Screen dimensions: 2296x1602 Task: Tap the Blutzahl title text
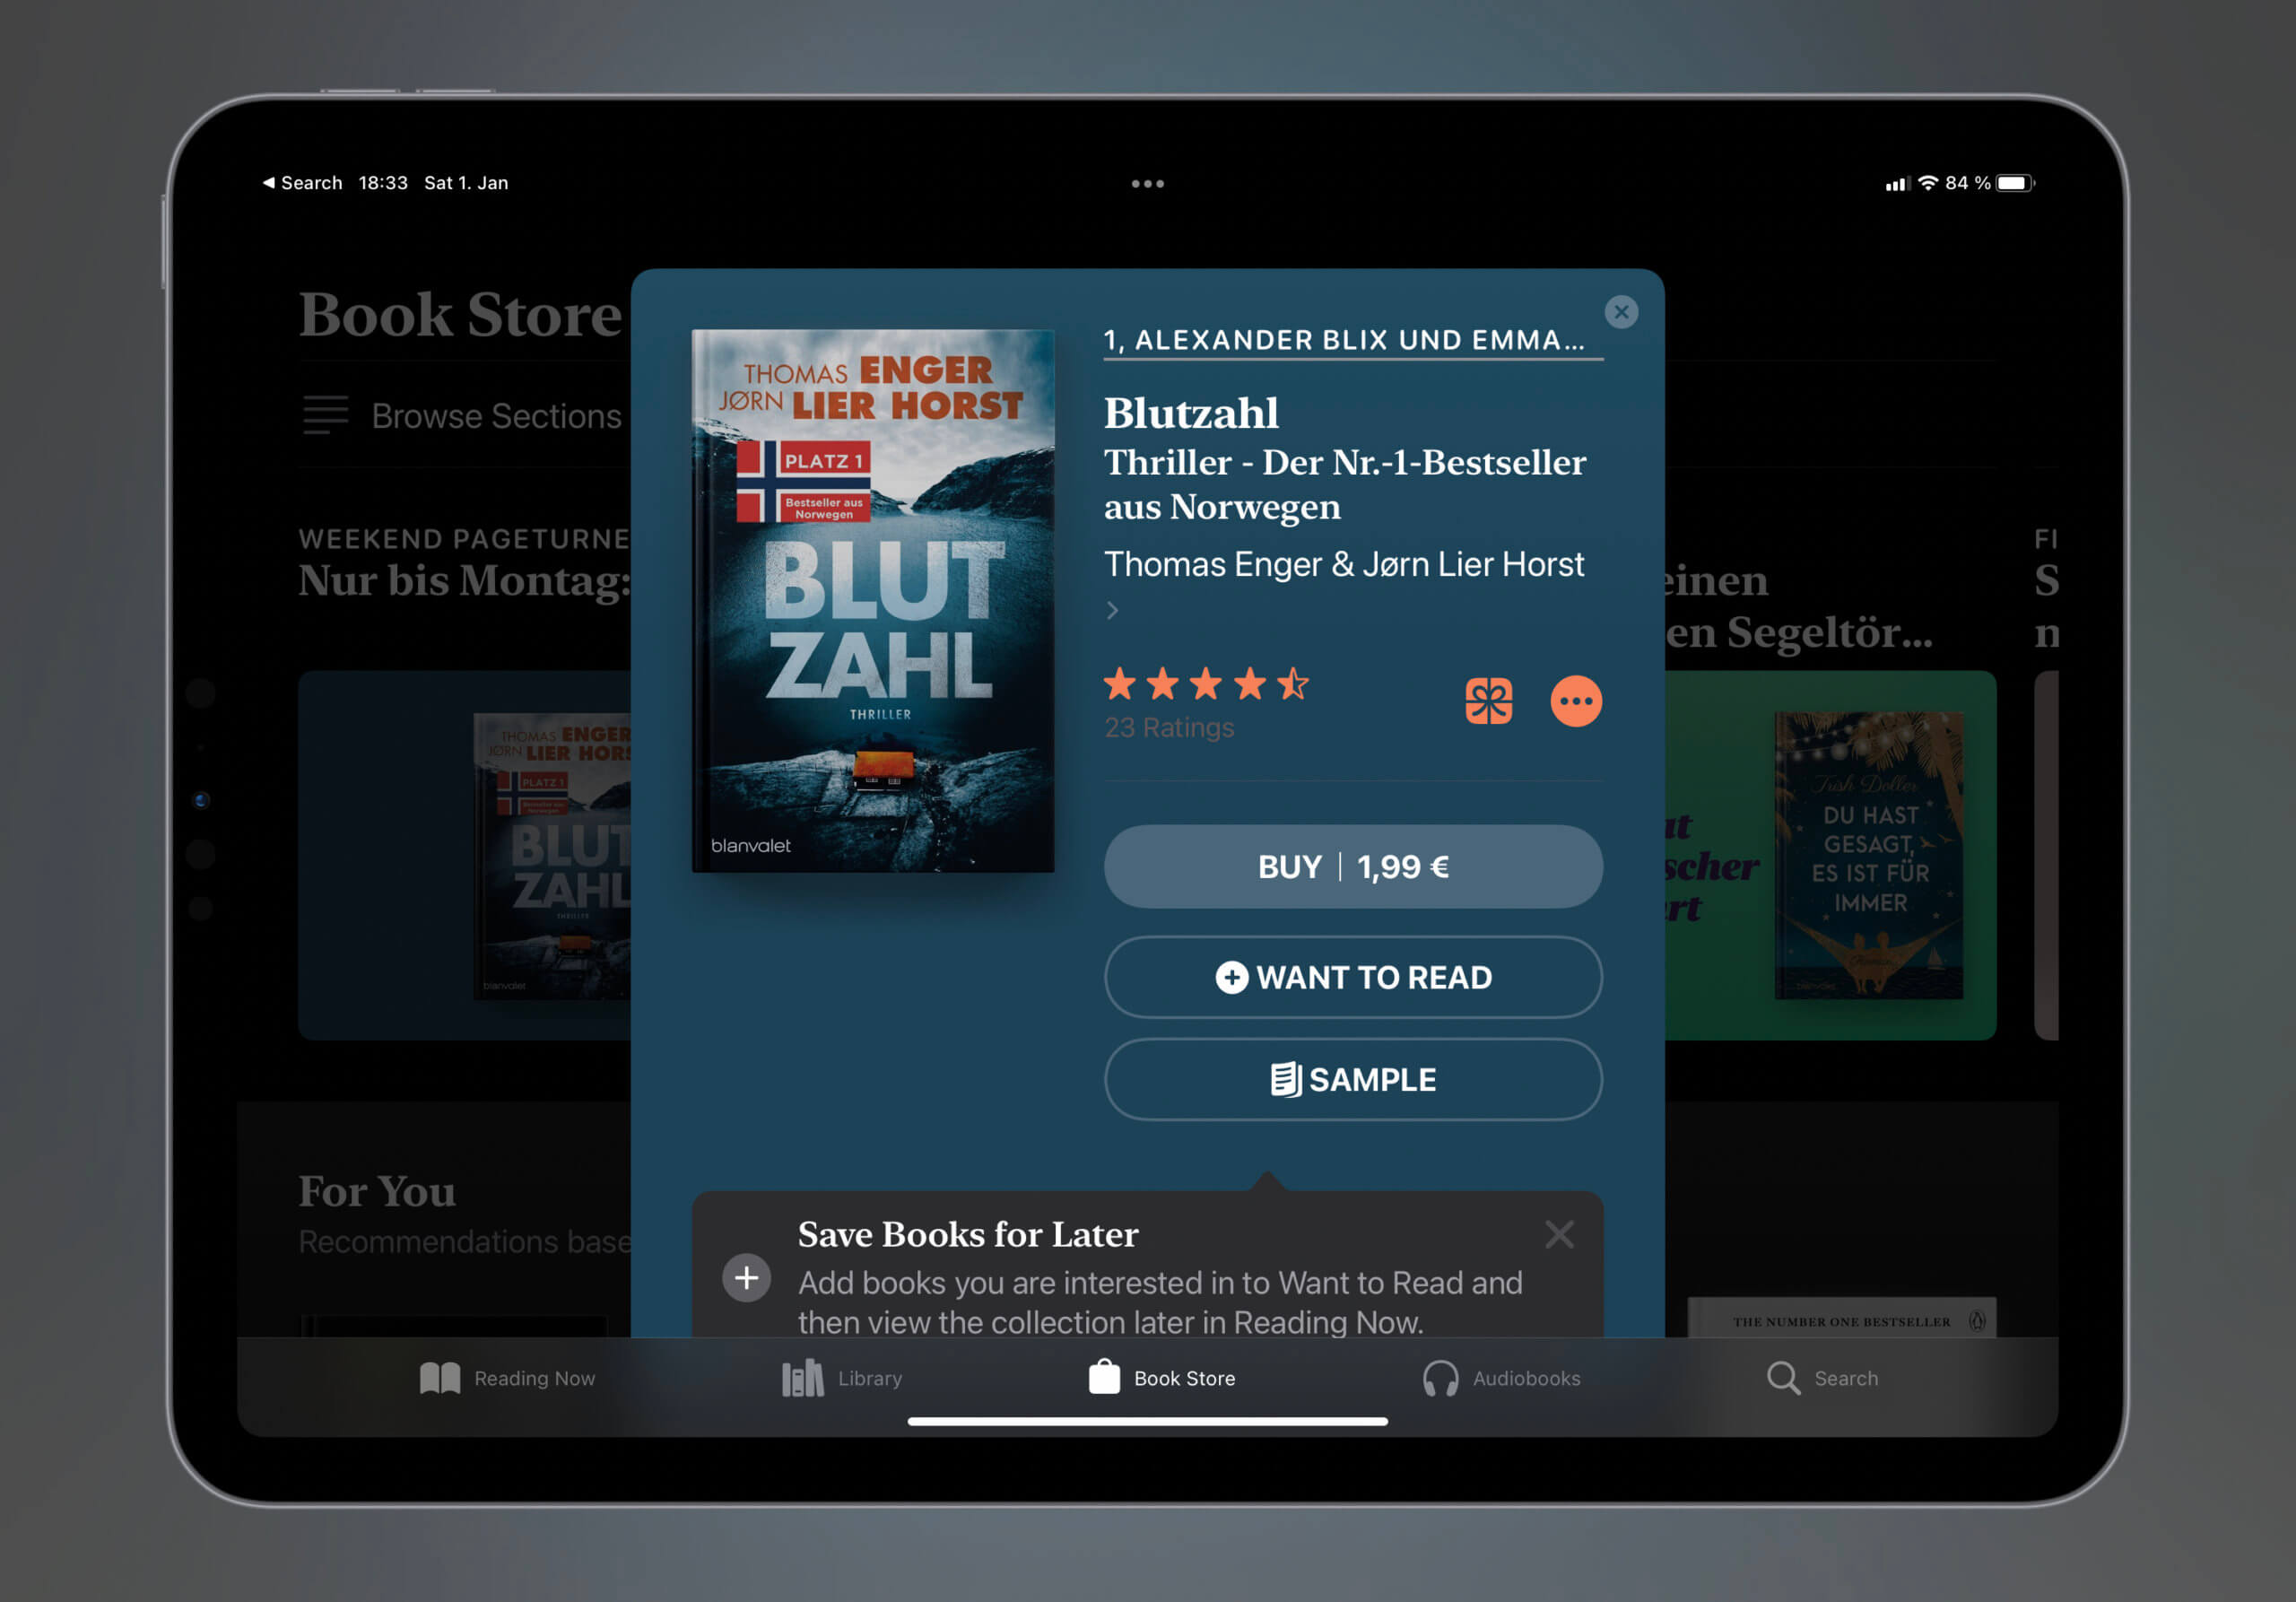1191,413
